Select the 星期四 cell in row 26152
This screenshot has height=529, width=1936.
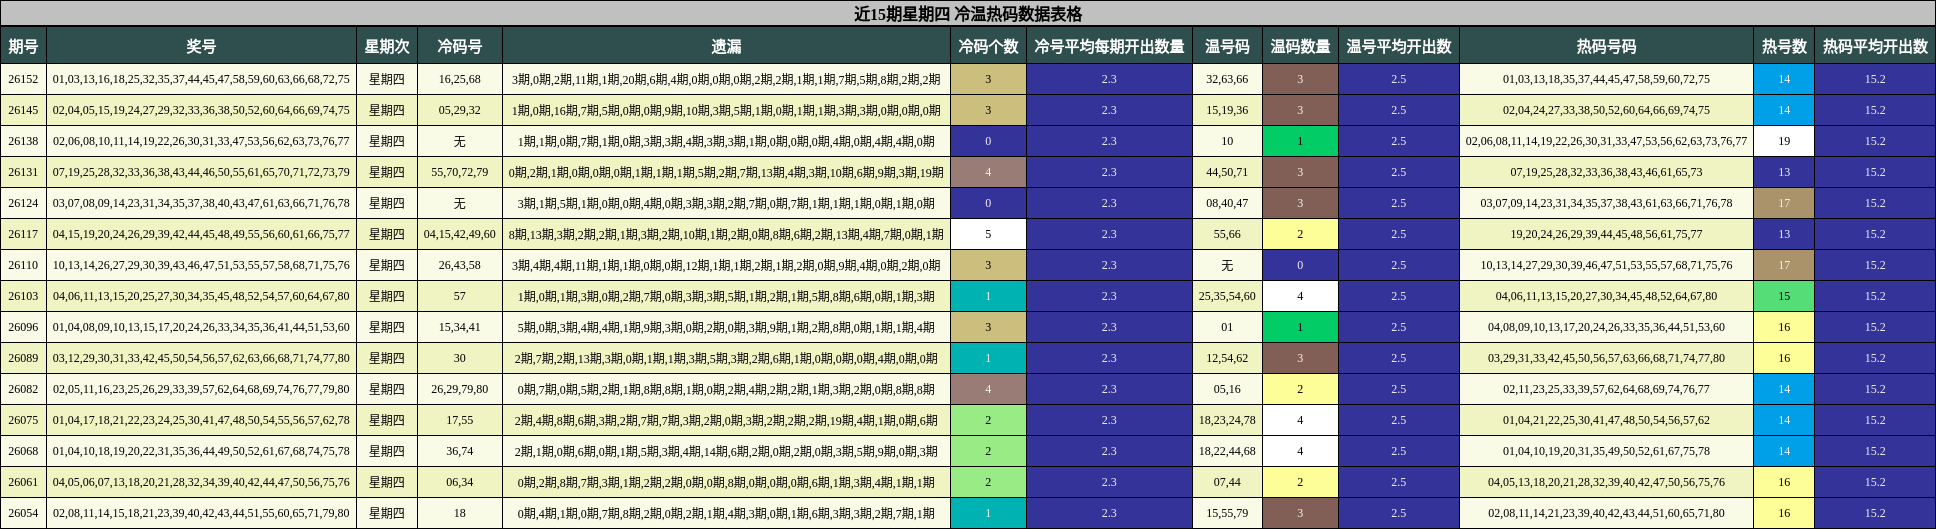tap(387, 79)
